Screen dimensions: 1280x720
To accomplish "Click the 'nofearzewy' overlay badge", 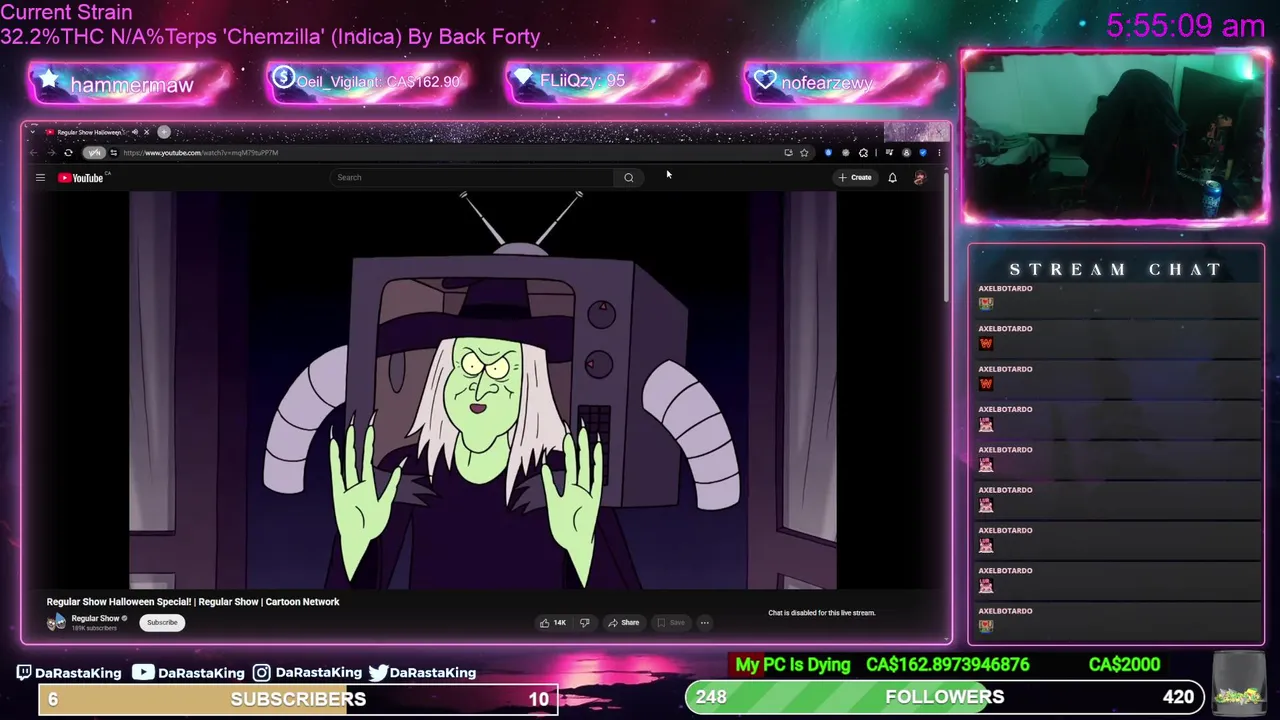I will click(846, 82).
